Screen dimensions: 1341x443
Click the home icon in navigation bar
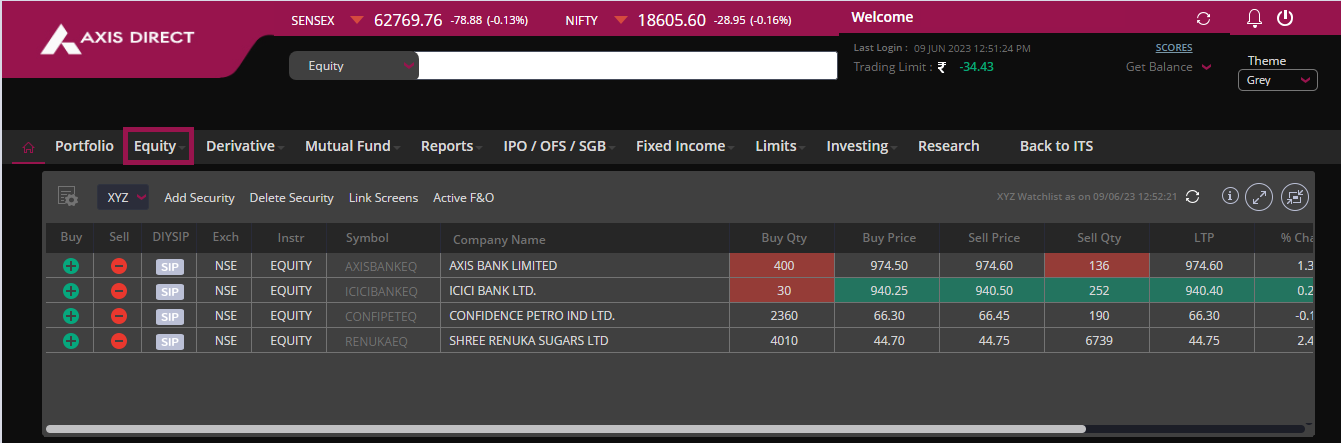[28, 147]
